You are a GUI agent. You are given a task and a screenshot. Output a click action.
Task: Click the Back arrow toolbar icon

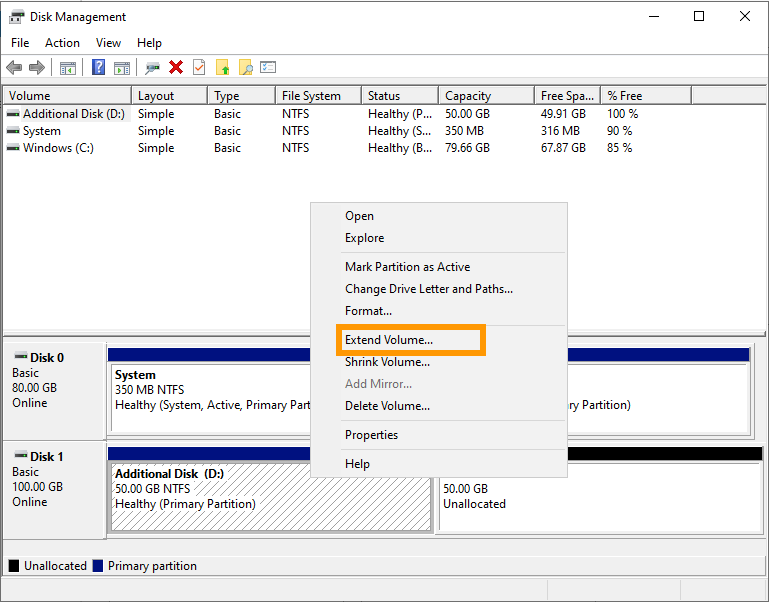coord(14,67)
